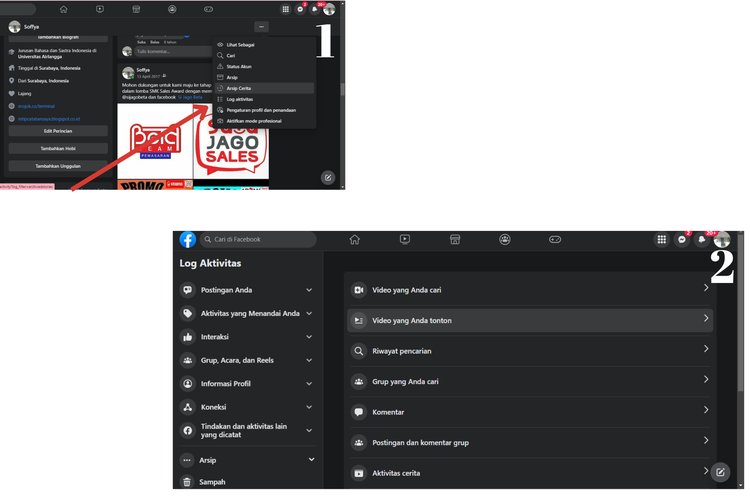Select "Arsip Cerita" in the dropdown menu
Screen dimensions: 750x500
[239, 88]
